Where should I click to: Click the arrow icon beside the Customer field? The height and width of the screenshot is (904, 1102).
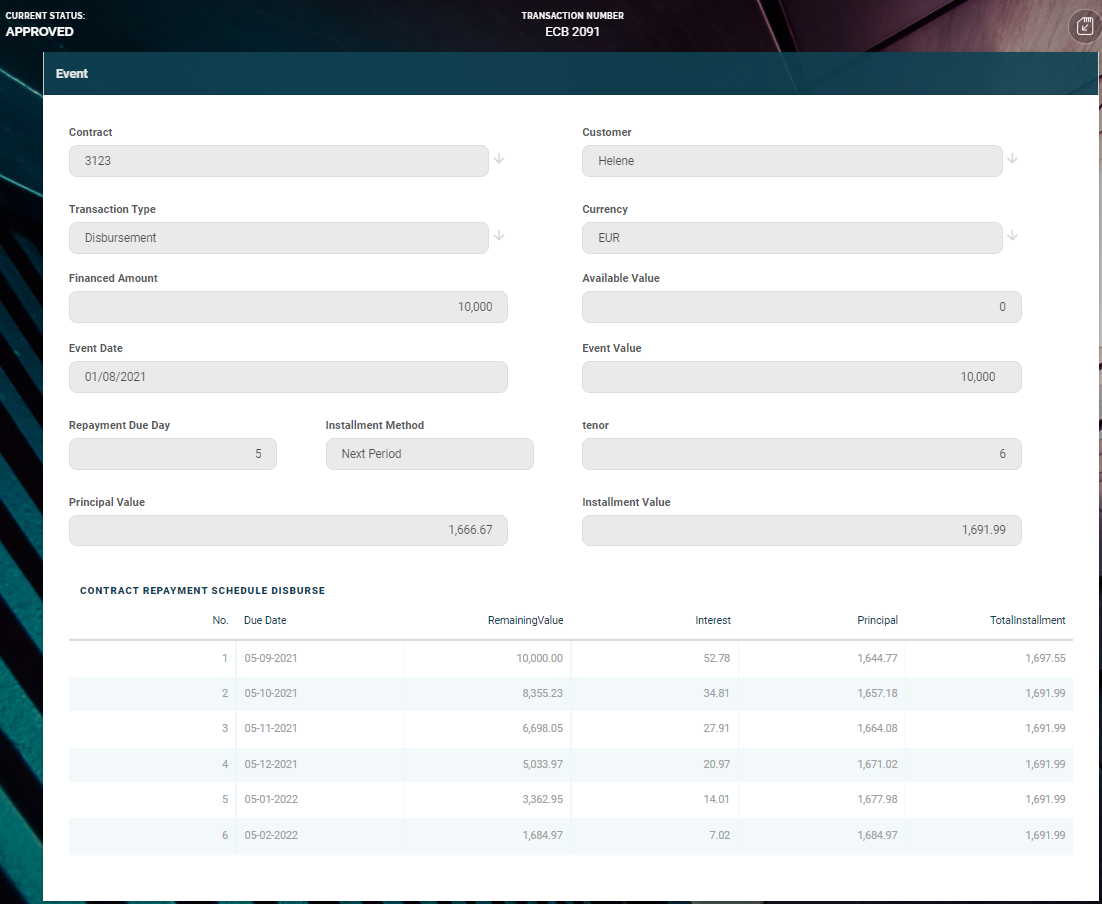[1012, 159]
